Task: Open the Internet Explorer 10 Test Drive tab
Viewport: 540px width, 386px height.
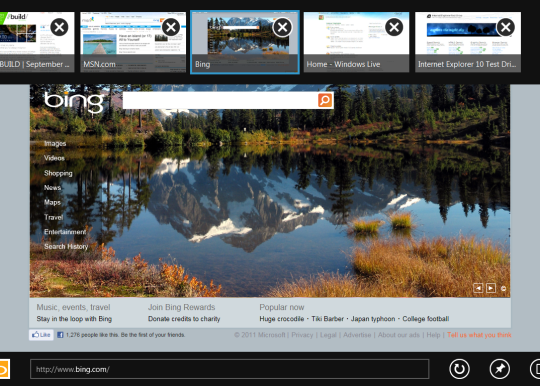Action: [x=468, y=42]
